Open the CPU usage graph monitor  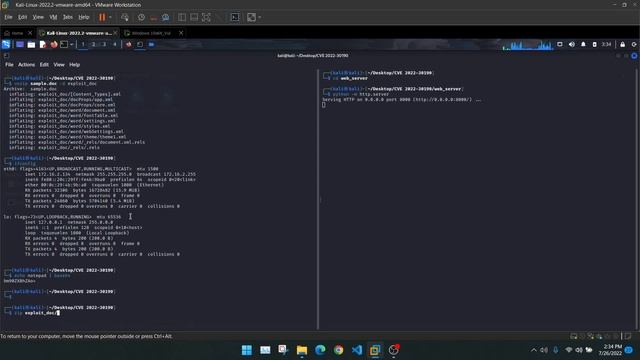pyautogui.click(x=527, y=45)
